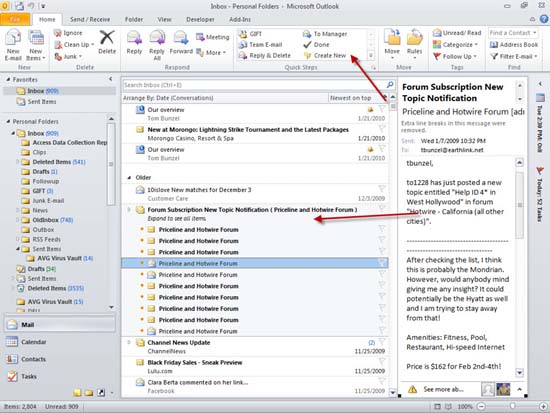Open Clean Up dropdown

(x=74, y=45)
